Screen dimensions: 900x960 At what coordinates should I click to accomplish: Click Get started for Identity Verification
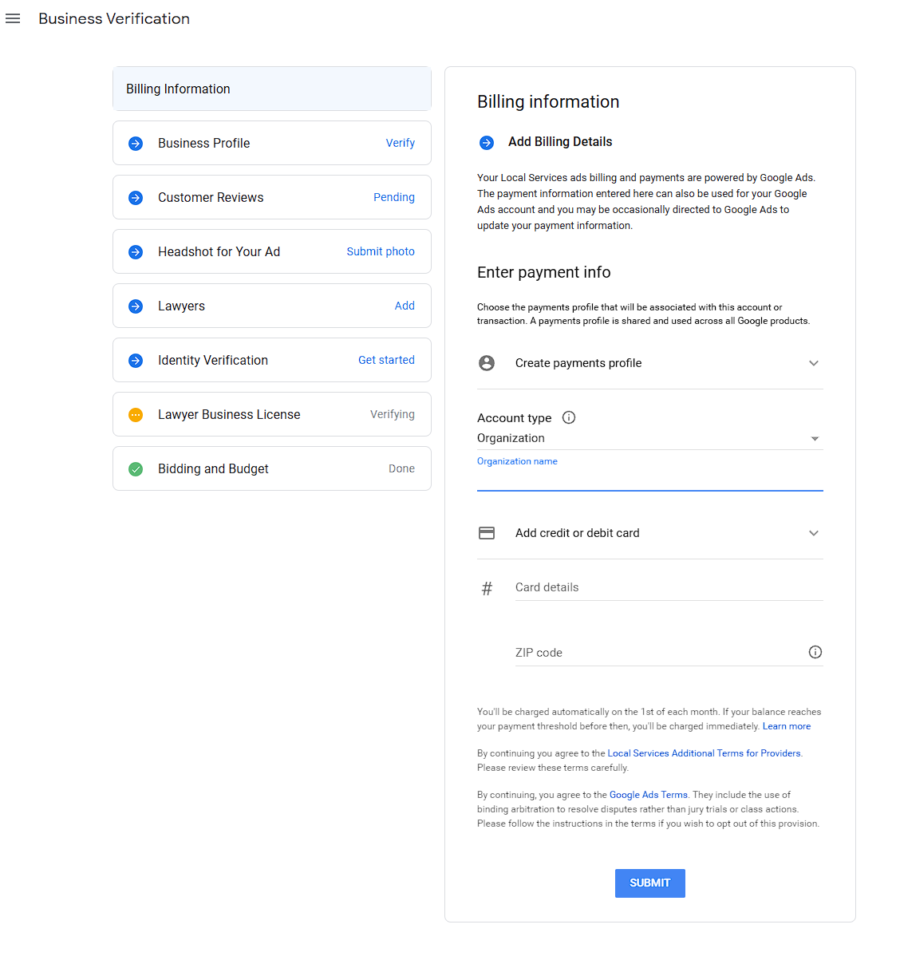click(386, 360)
